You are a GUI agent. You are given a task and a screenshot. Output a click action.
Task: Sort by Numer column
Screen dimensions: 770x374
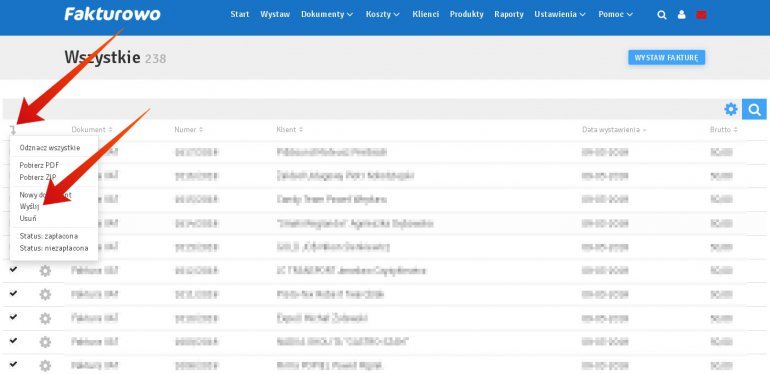tap(189, 130)
